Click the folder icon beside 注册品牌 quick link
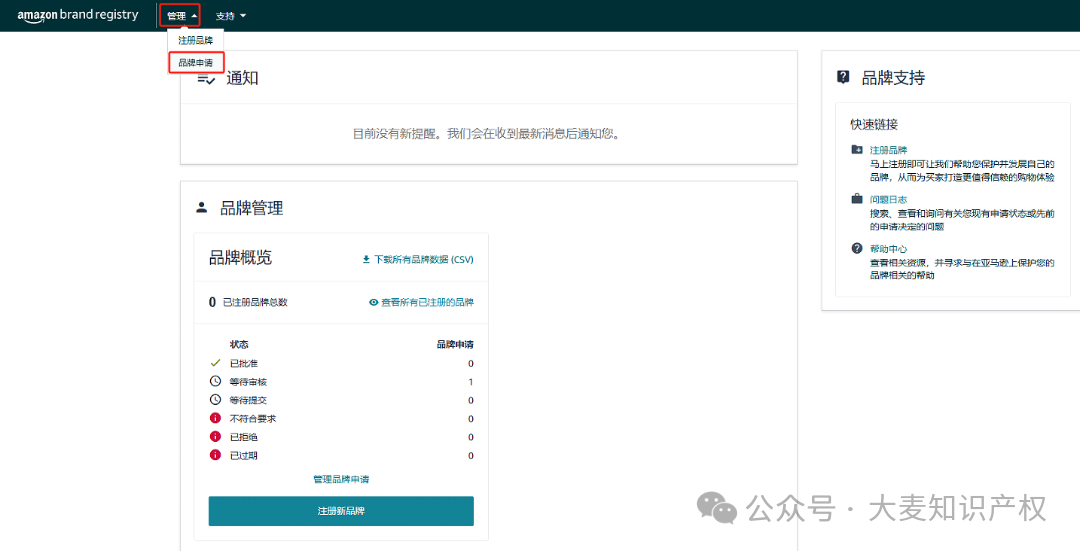This screenshot has height=551, width=1080. pyautogui.click(x=857, y=149)
